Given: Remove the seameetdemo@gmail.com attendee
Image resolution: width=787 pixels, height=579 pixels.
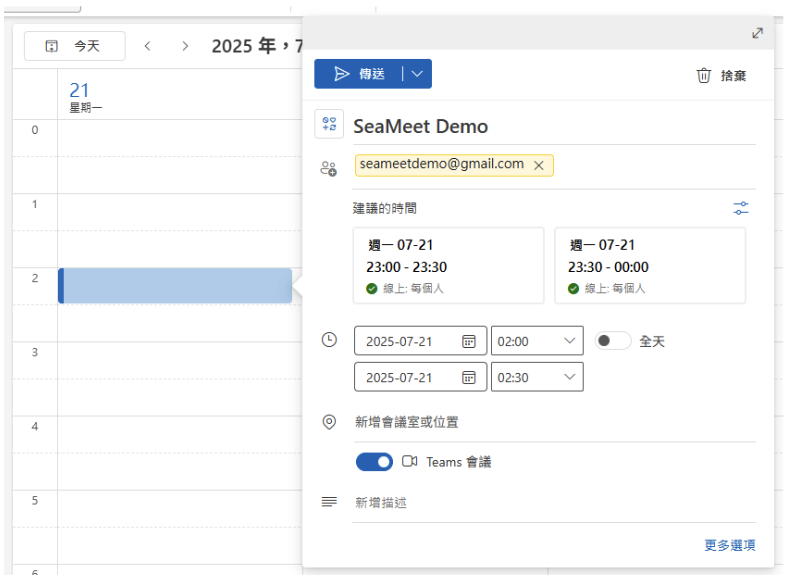Looking at the screenshot, I should pos(539,166).
